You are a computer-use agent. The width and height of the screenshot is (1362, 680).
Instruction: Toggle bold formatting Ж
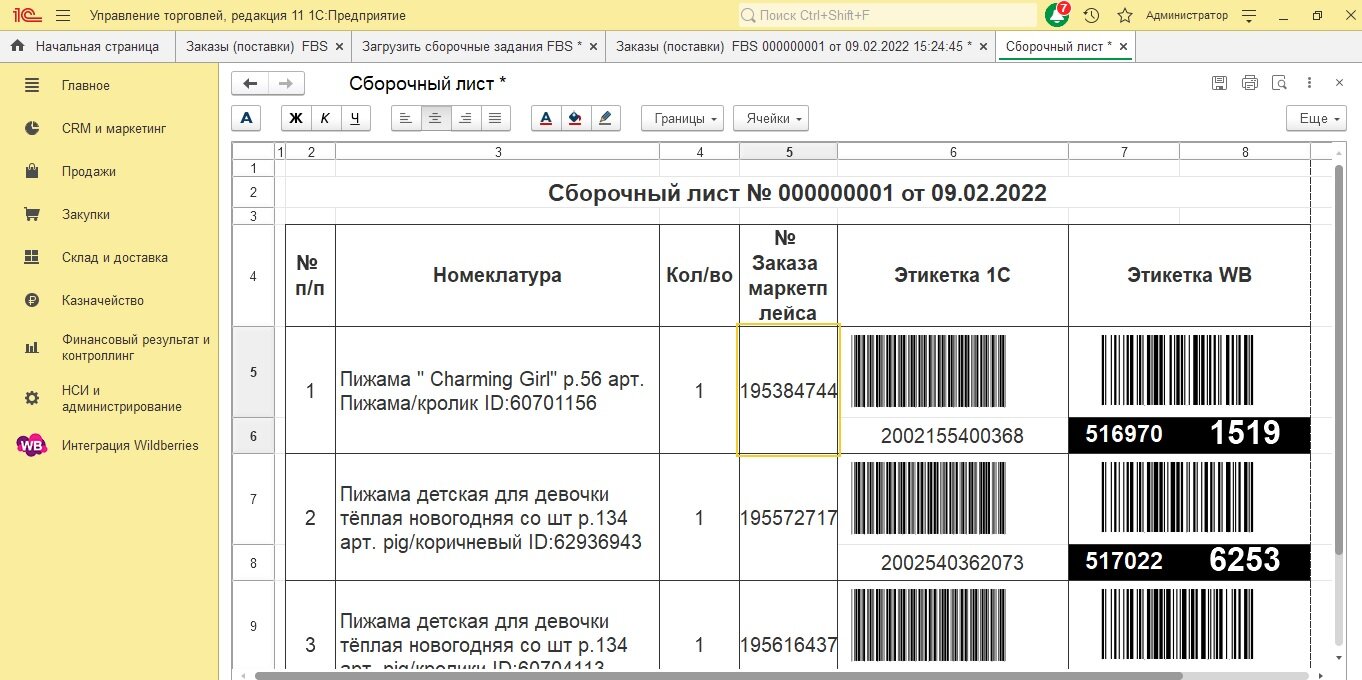(296, 118)
